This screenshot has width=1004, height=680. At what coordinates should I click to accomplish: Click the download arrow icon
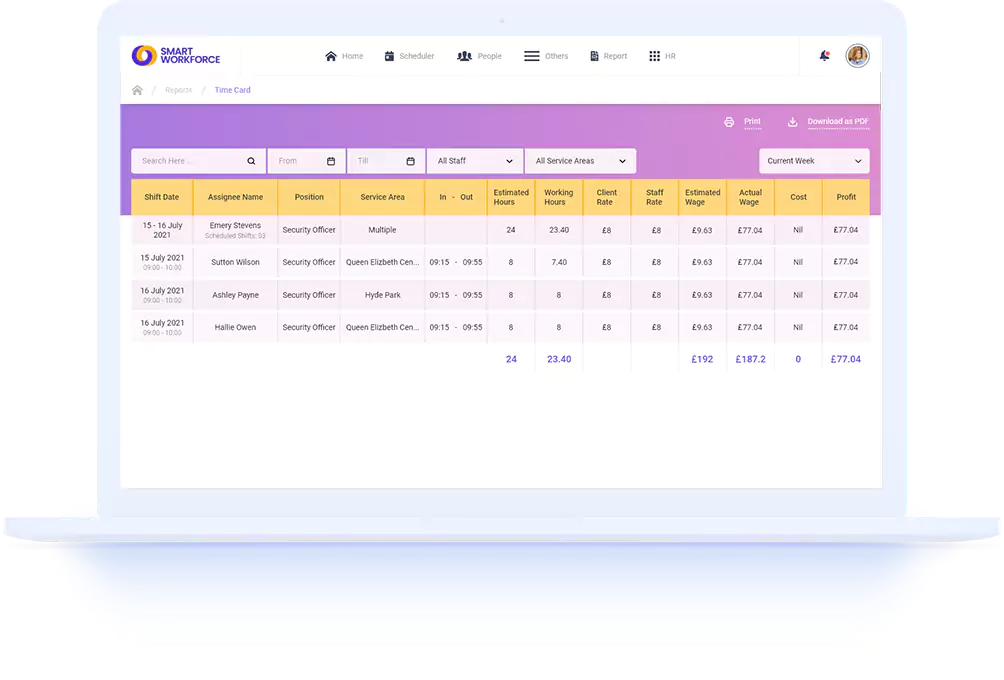pos(793,122)
